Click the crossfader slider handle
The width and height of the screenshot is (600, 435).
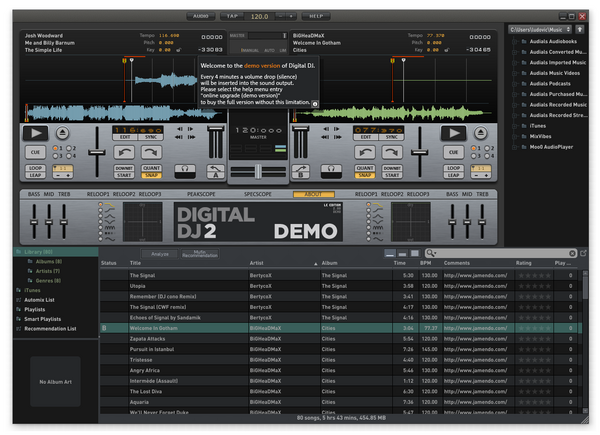click(258, 172)
